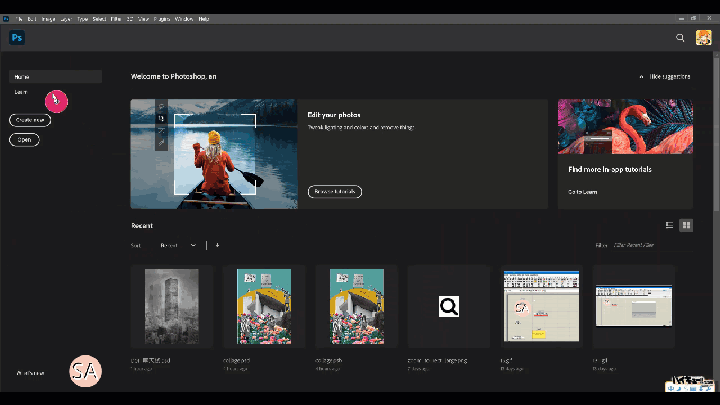Open the Help menu
Viewport: 720px width, 405px height.
point(204,19)
